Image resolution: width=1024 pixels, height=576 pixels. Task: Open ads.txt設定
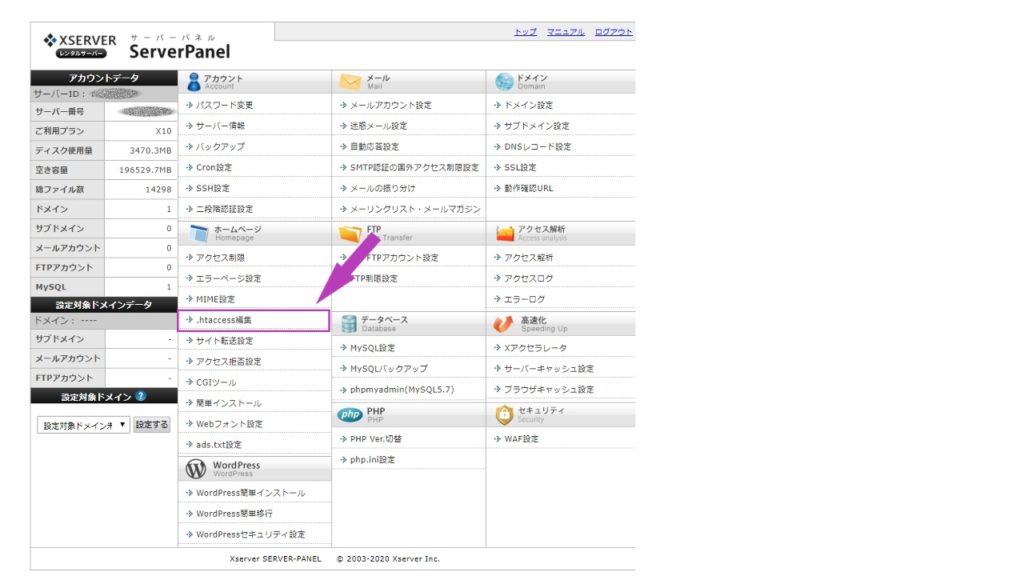218,445
